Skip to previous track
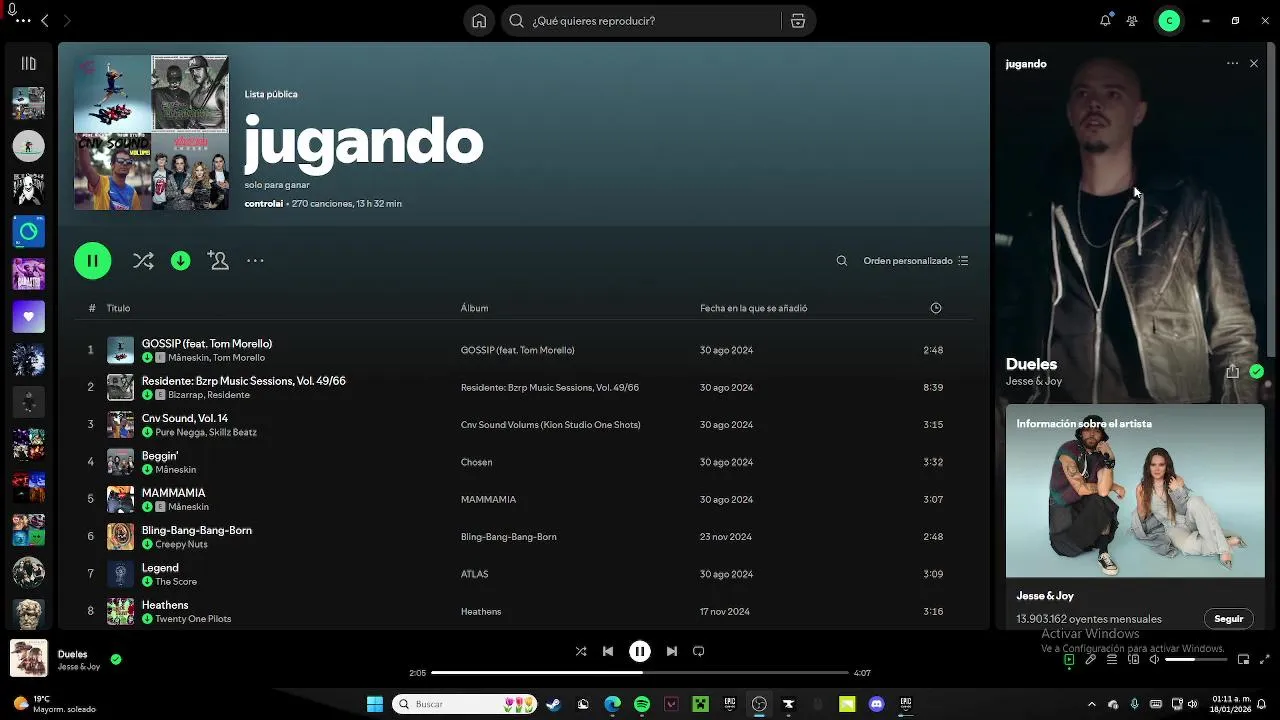 (608, 651)
